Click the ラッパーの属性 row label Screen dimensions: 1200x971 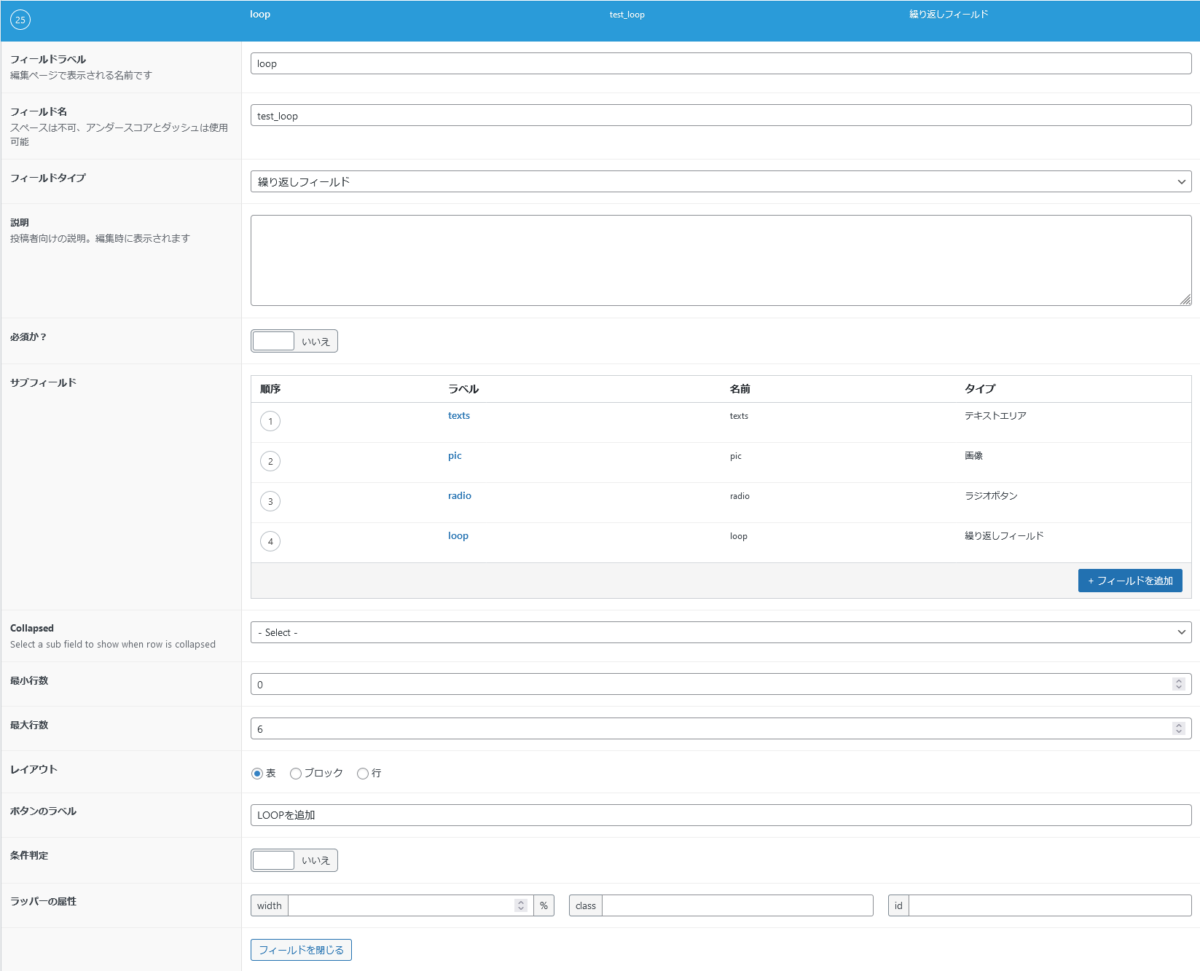(43, 902)
